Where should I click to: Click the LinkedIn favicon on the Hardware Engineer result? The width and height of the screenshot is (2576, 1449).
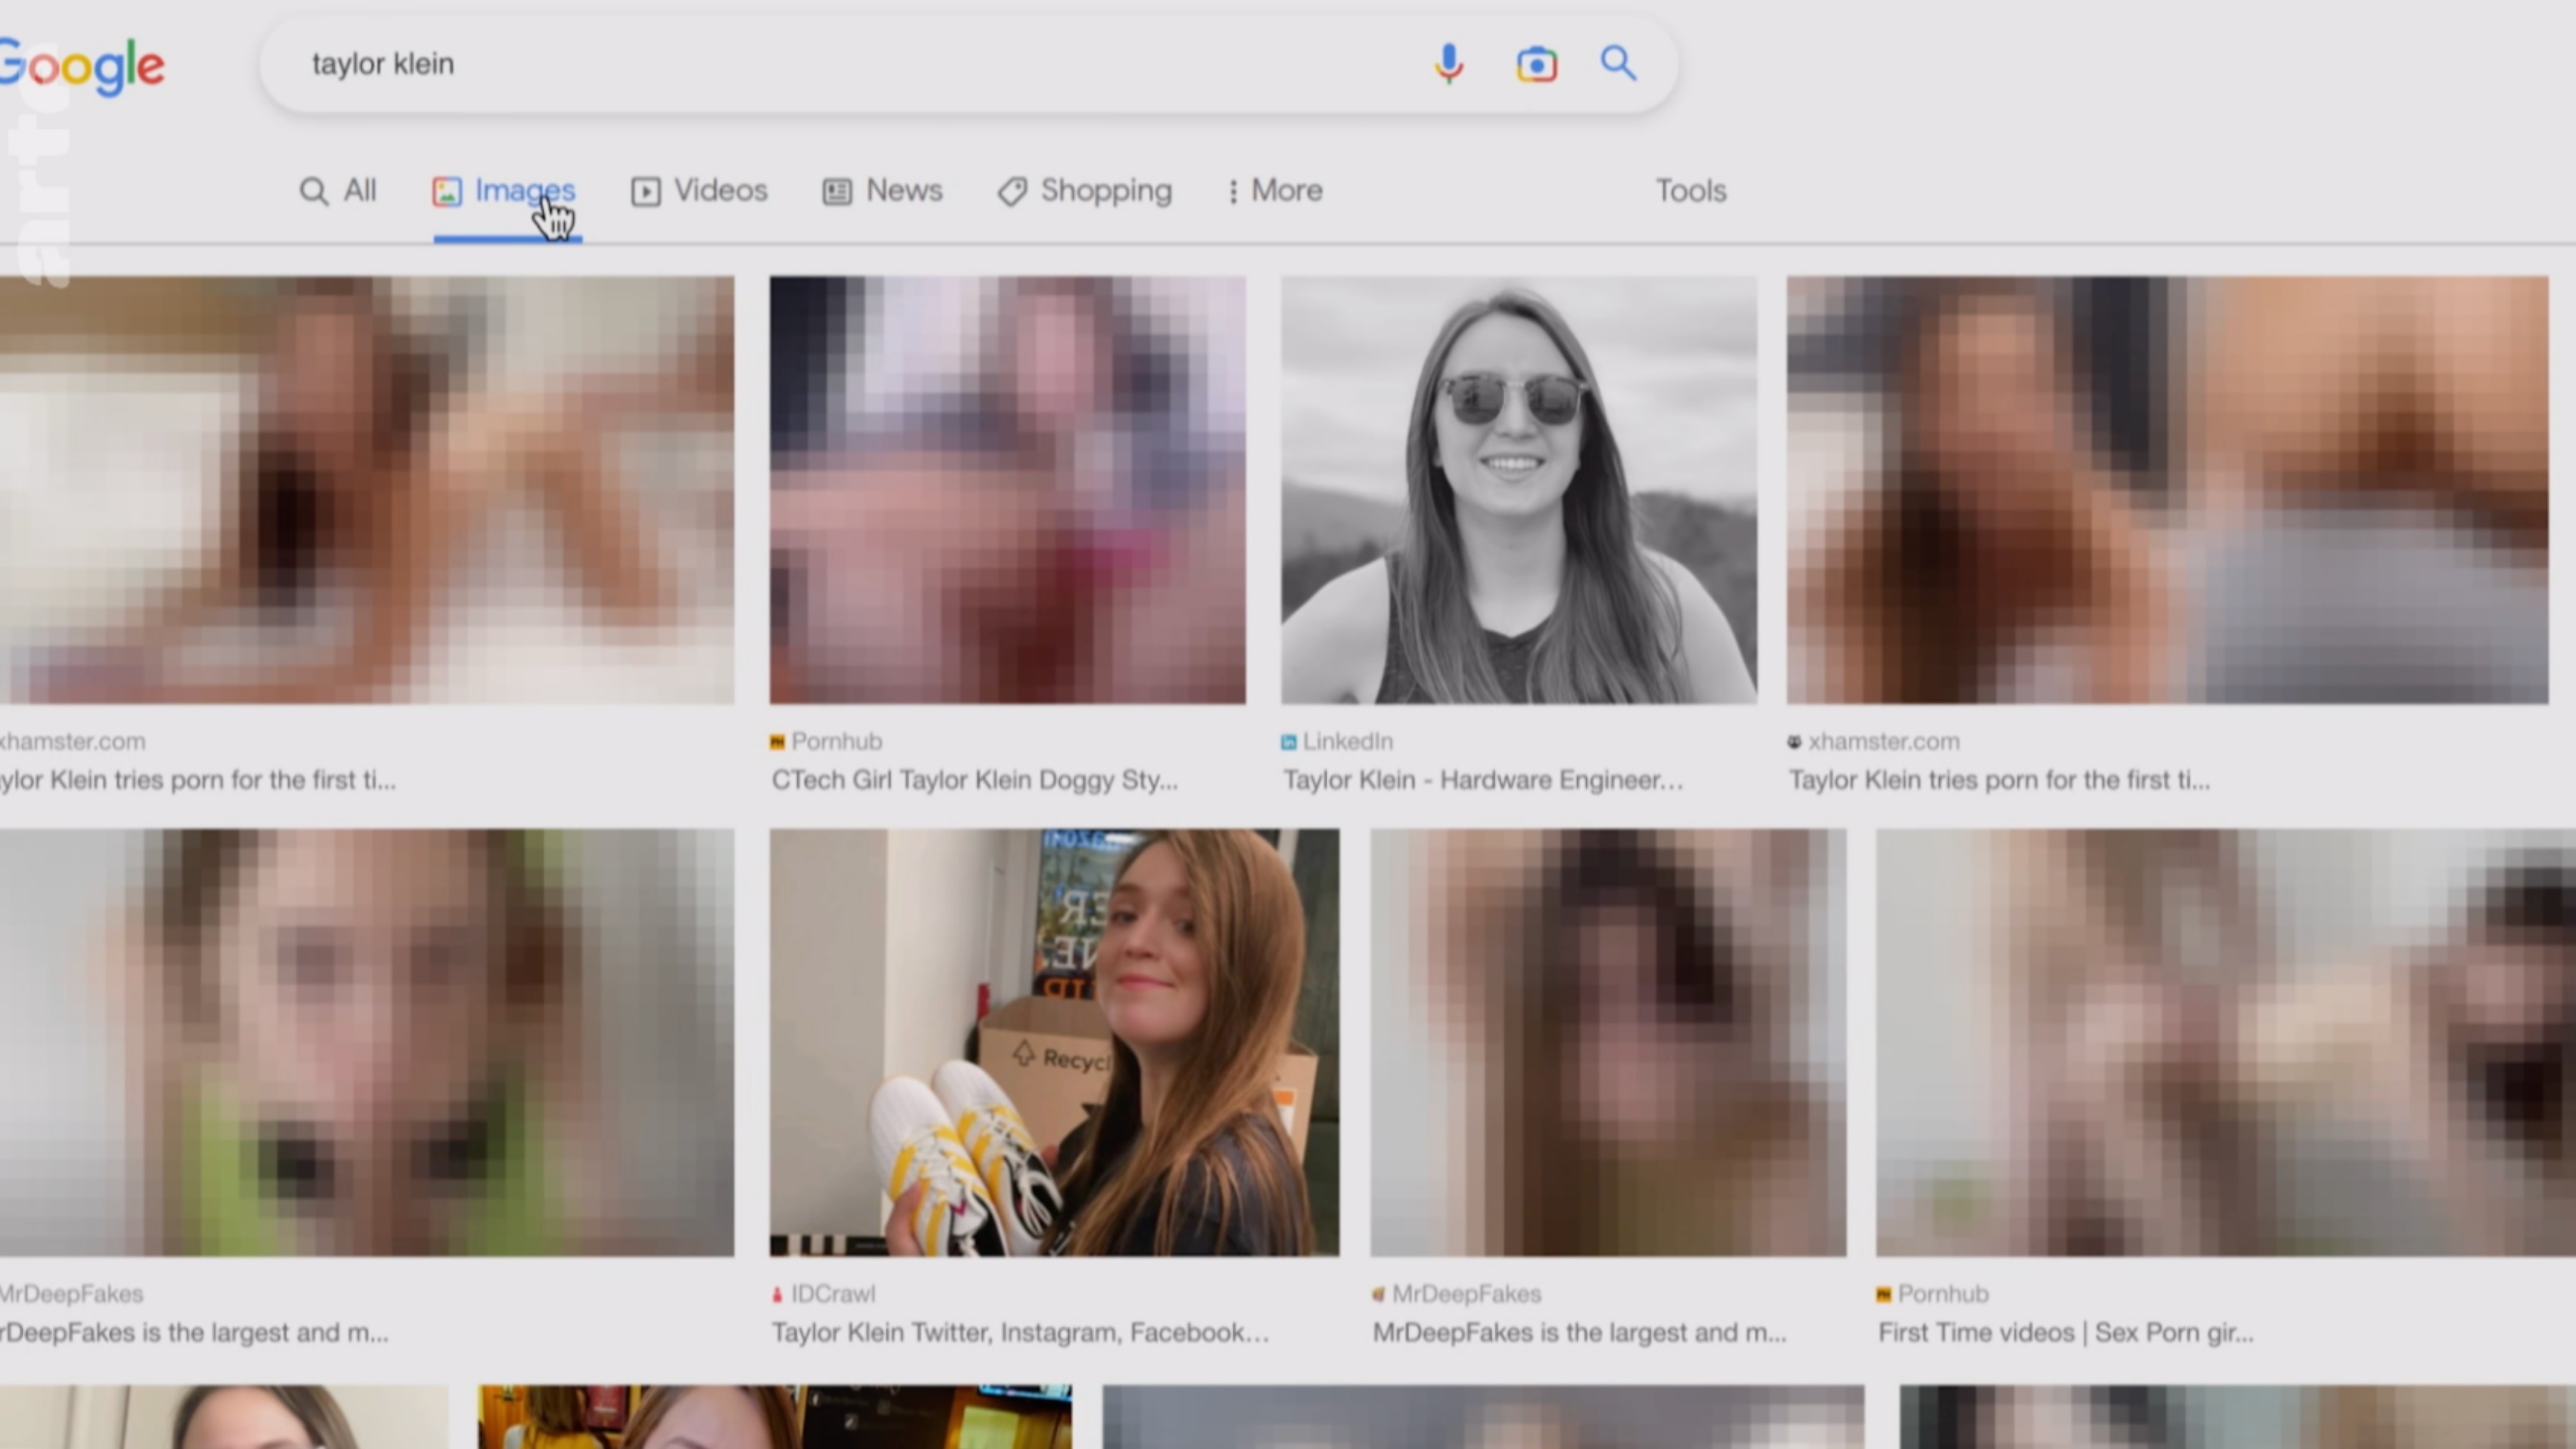click(x=1288, y=741)
